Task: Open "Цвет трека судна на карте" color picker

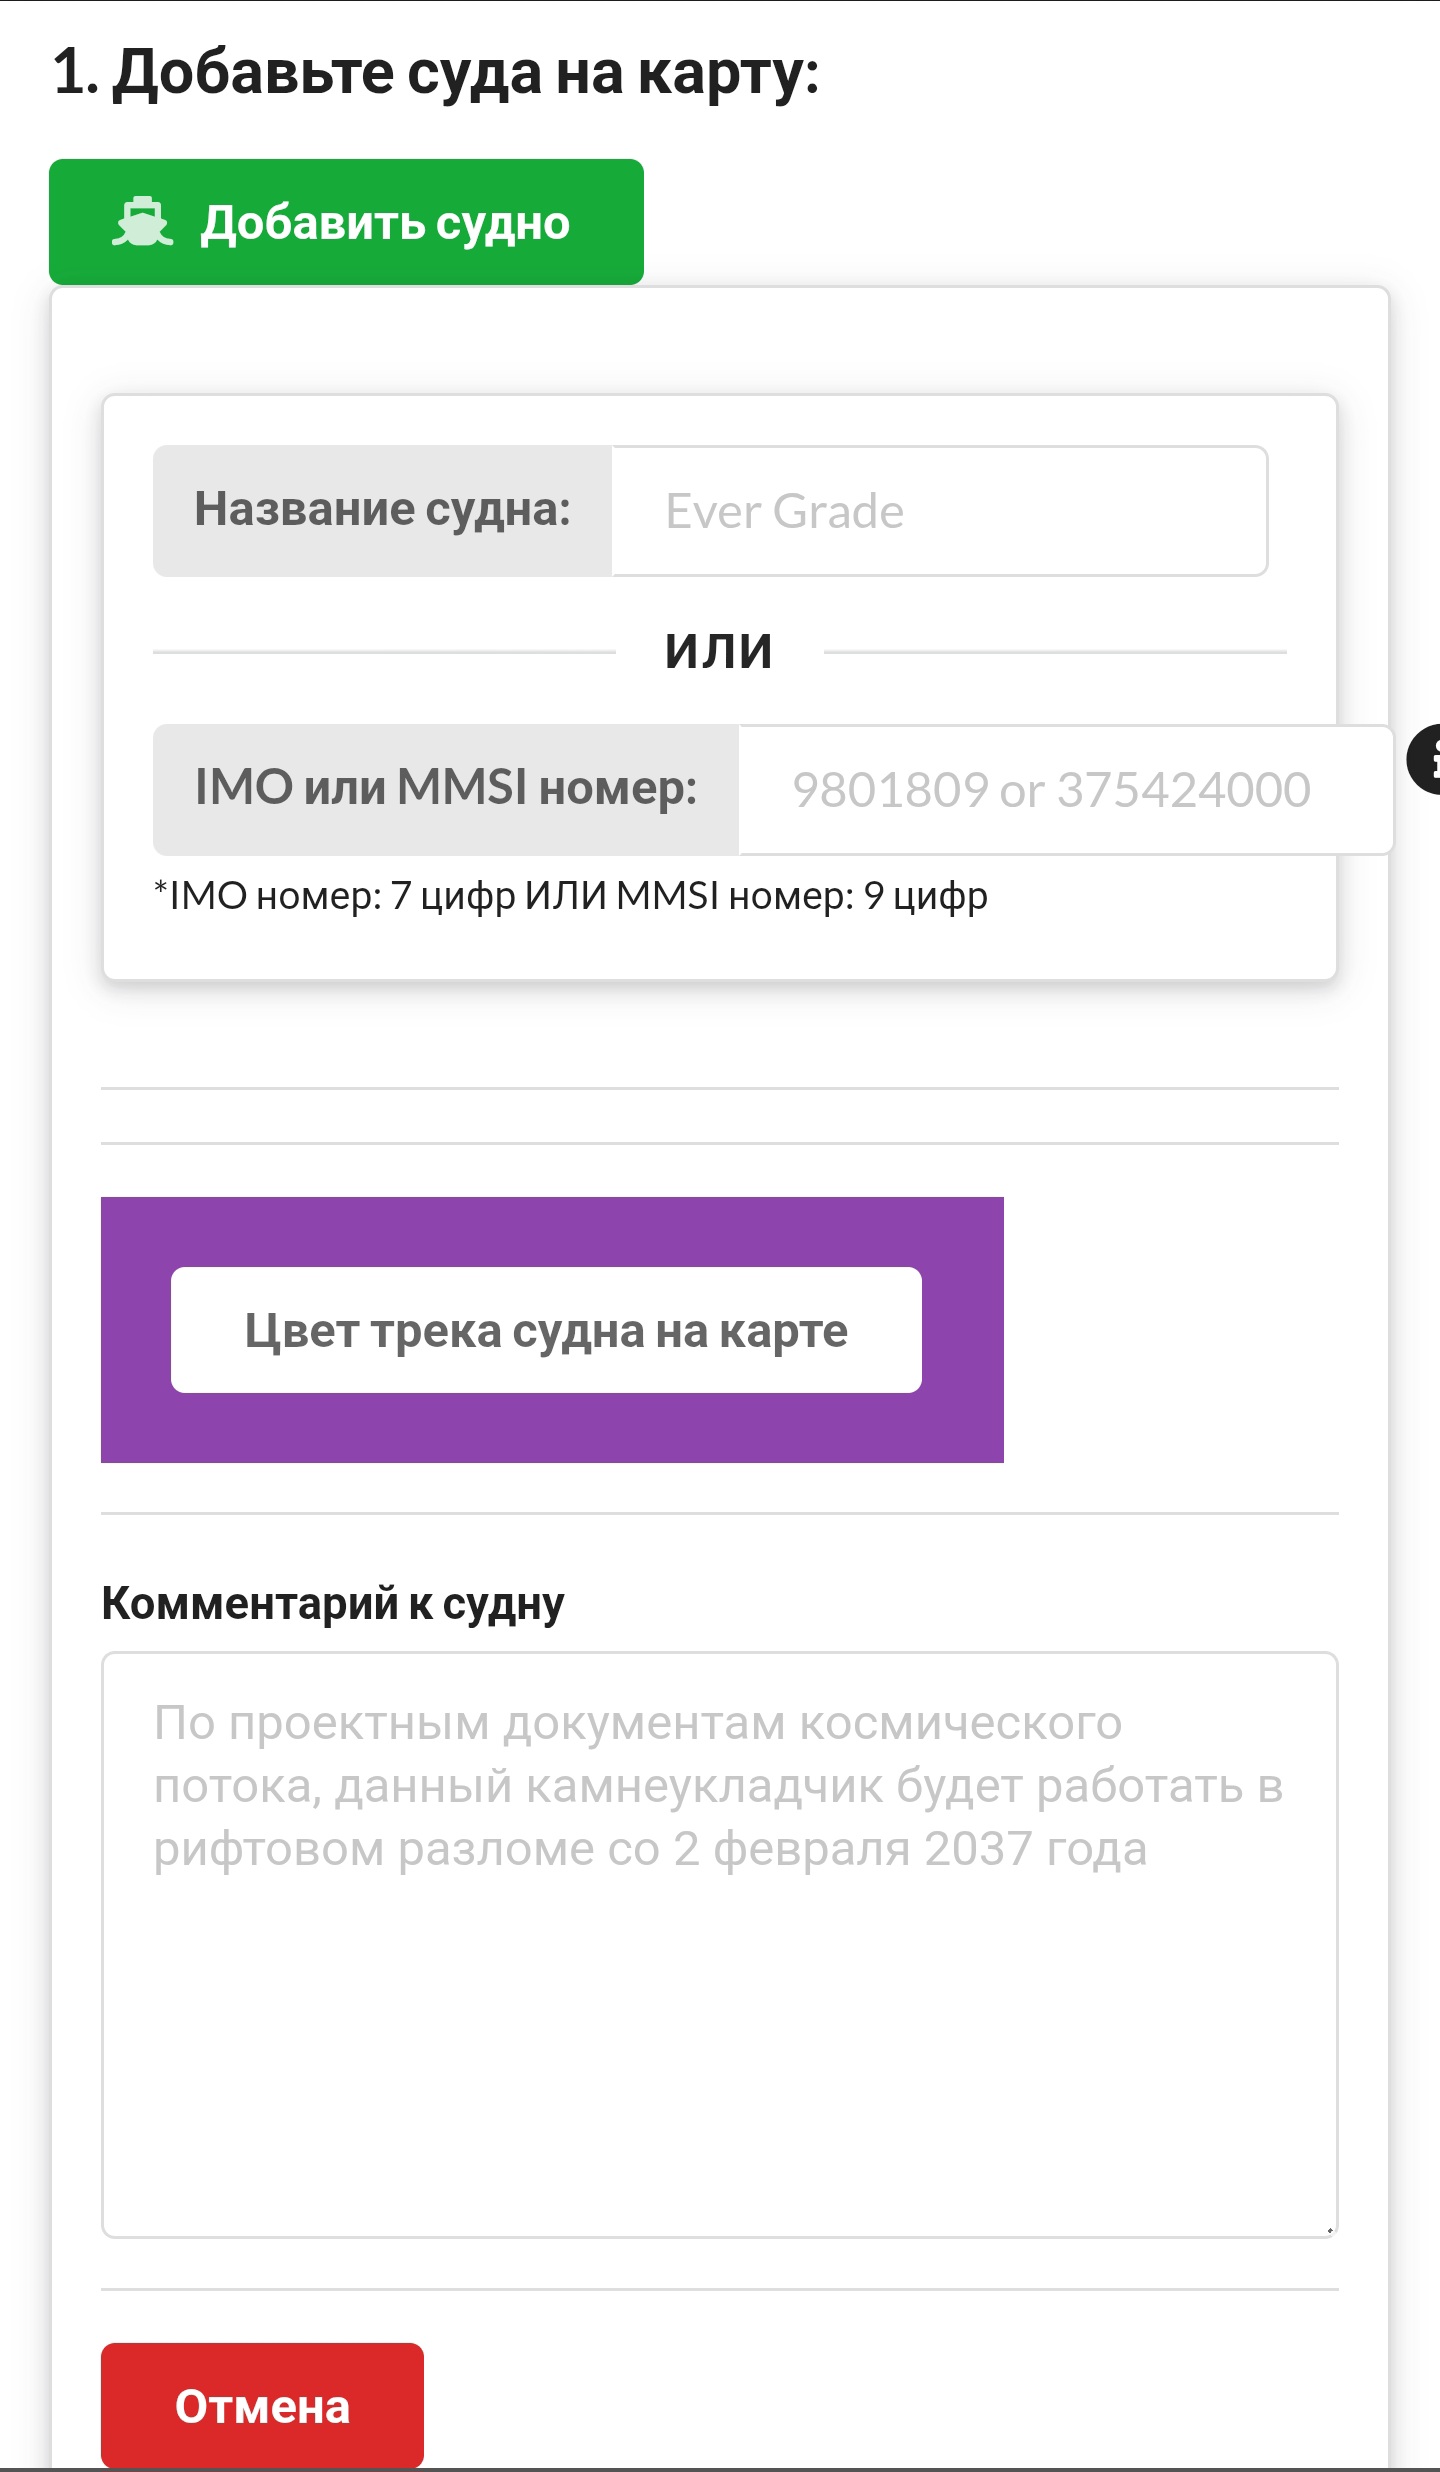Action: pyautogui.click(x=546, y=1330)
